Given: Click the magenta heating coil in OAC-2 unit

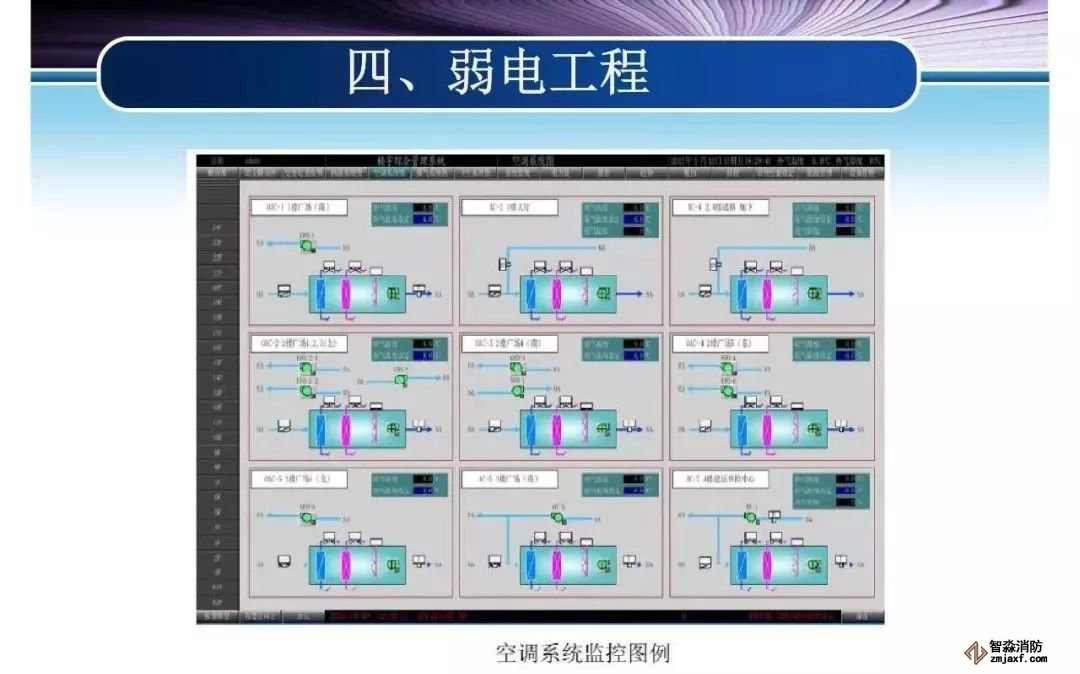Looking at the screenshot, I should pos(347,428).
